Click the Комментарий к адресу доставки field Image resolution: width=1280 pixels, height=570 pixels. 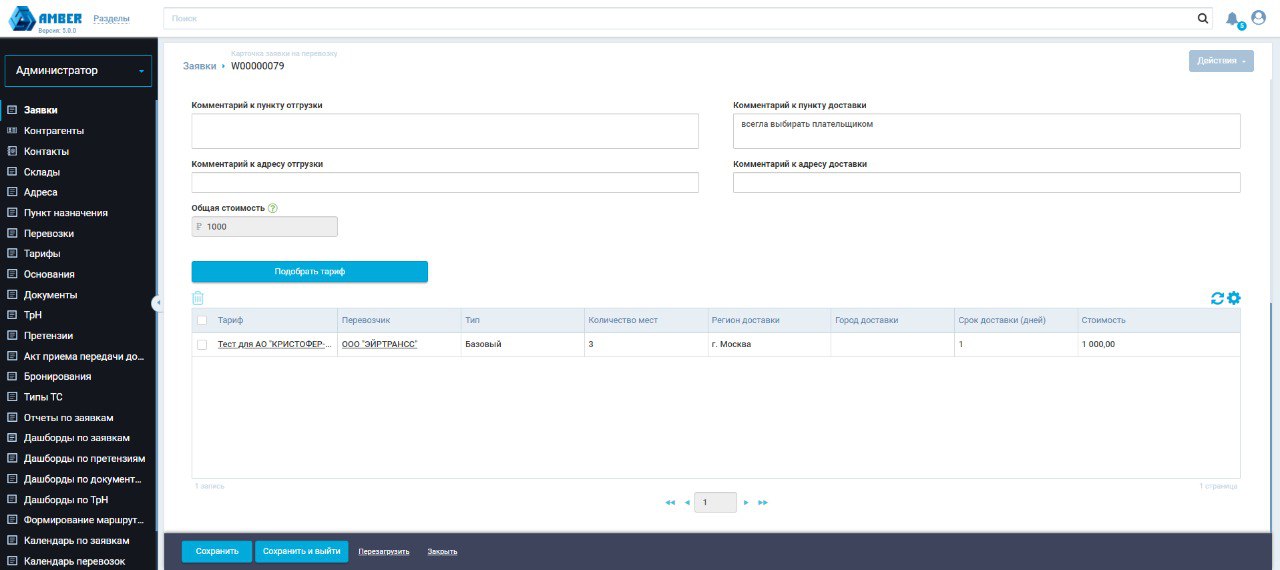point(987,182)
